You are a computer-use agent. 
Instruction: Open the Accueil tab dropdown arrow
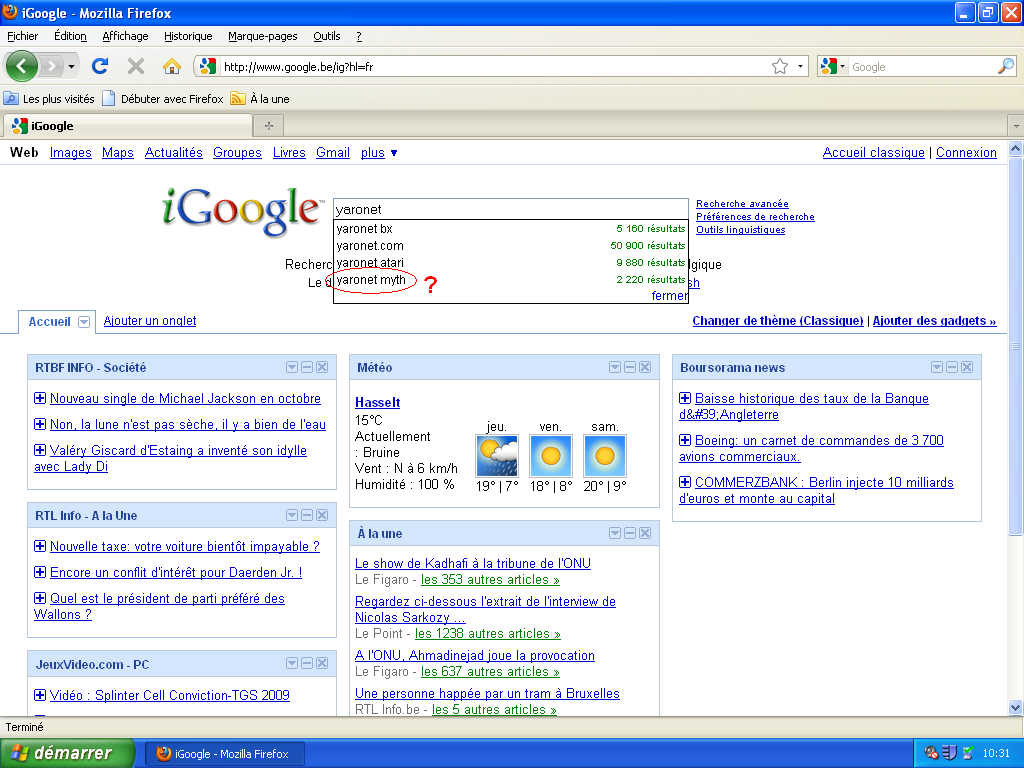click(84, 322)
